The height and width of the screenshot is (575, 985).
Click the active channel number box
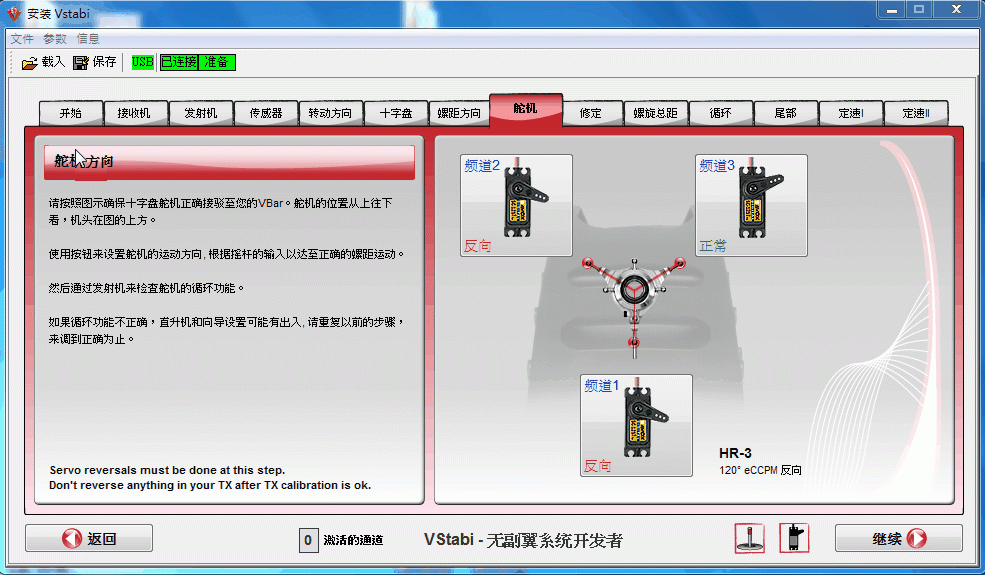coord(309,540)
